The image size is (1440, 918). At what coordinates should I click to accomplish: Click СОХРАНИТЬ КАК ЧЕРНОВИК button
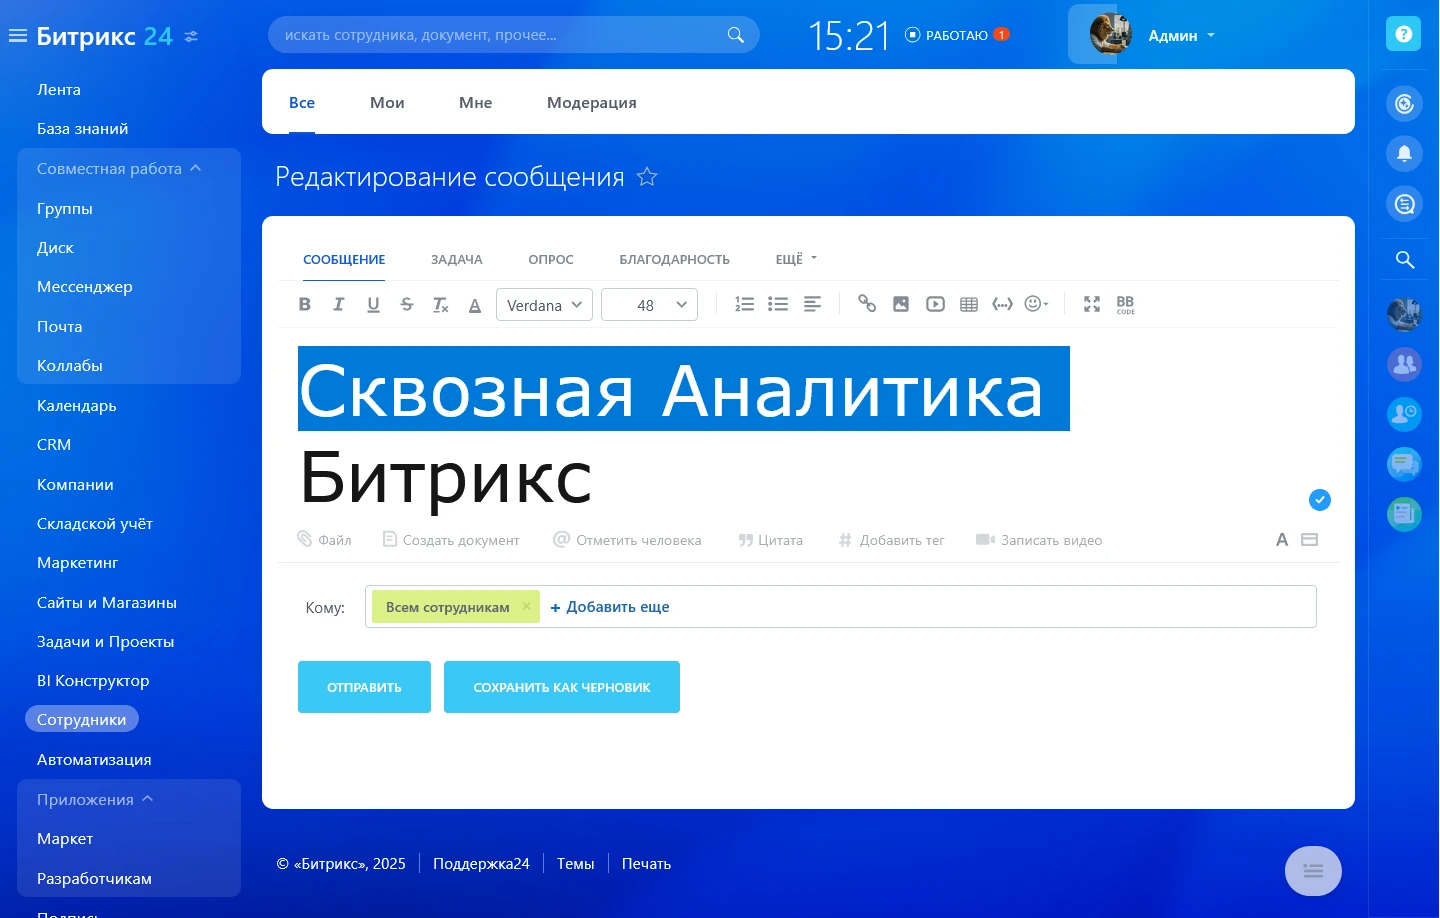pos(561,687)
